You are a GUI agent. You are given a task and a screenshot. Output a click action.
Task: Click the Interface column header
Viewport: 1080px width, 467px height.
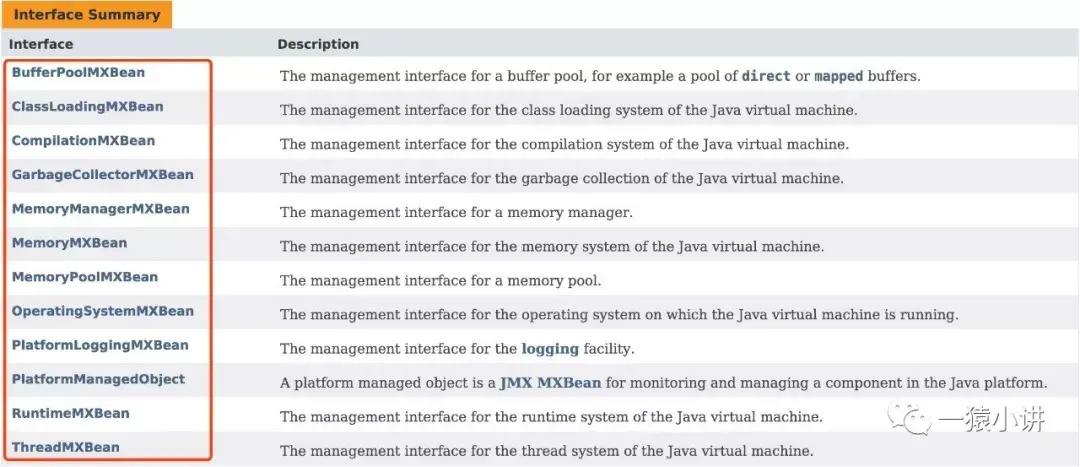[41, 44]
